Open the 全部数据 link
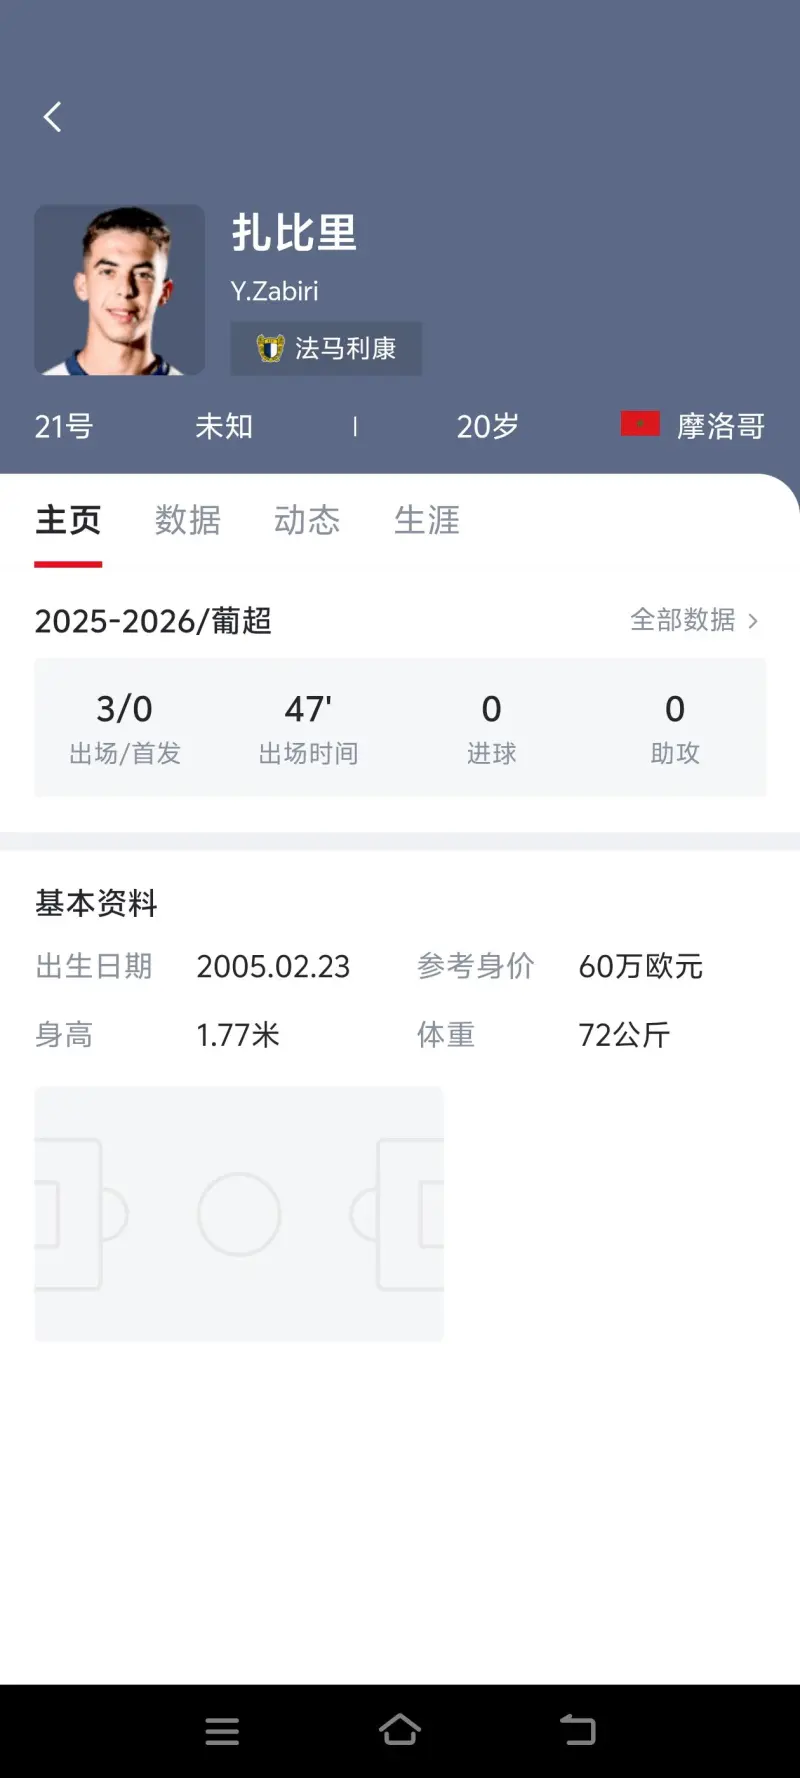 683,620
